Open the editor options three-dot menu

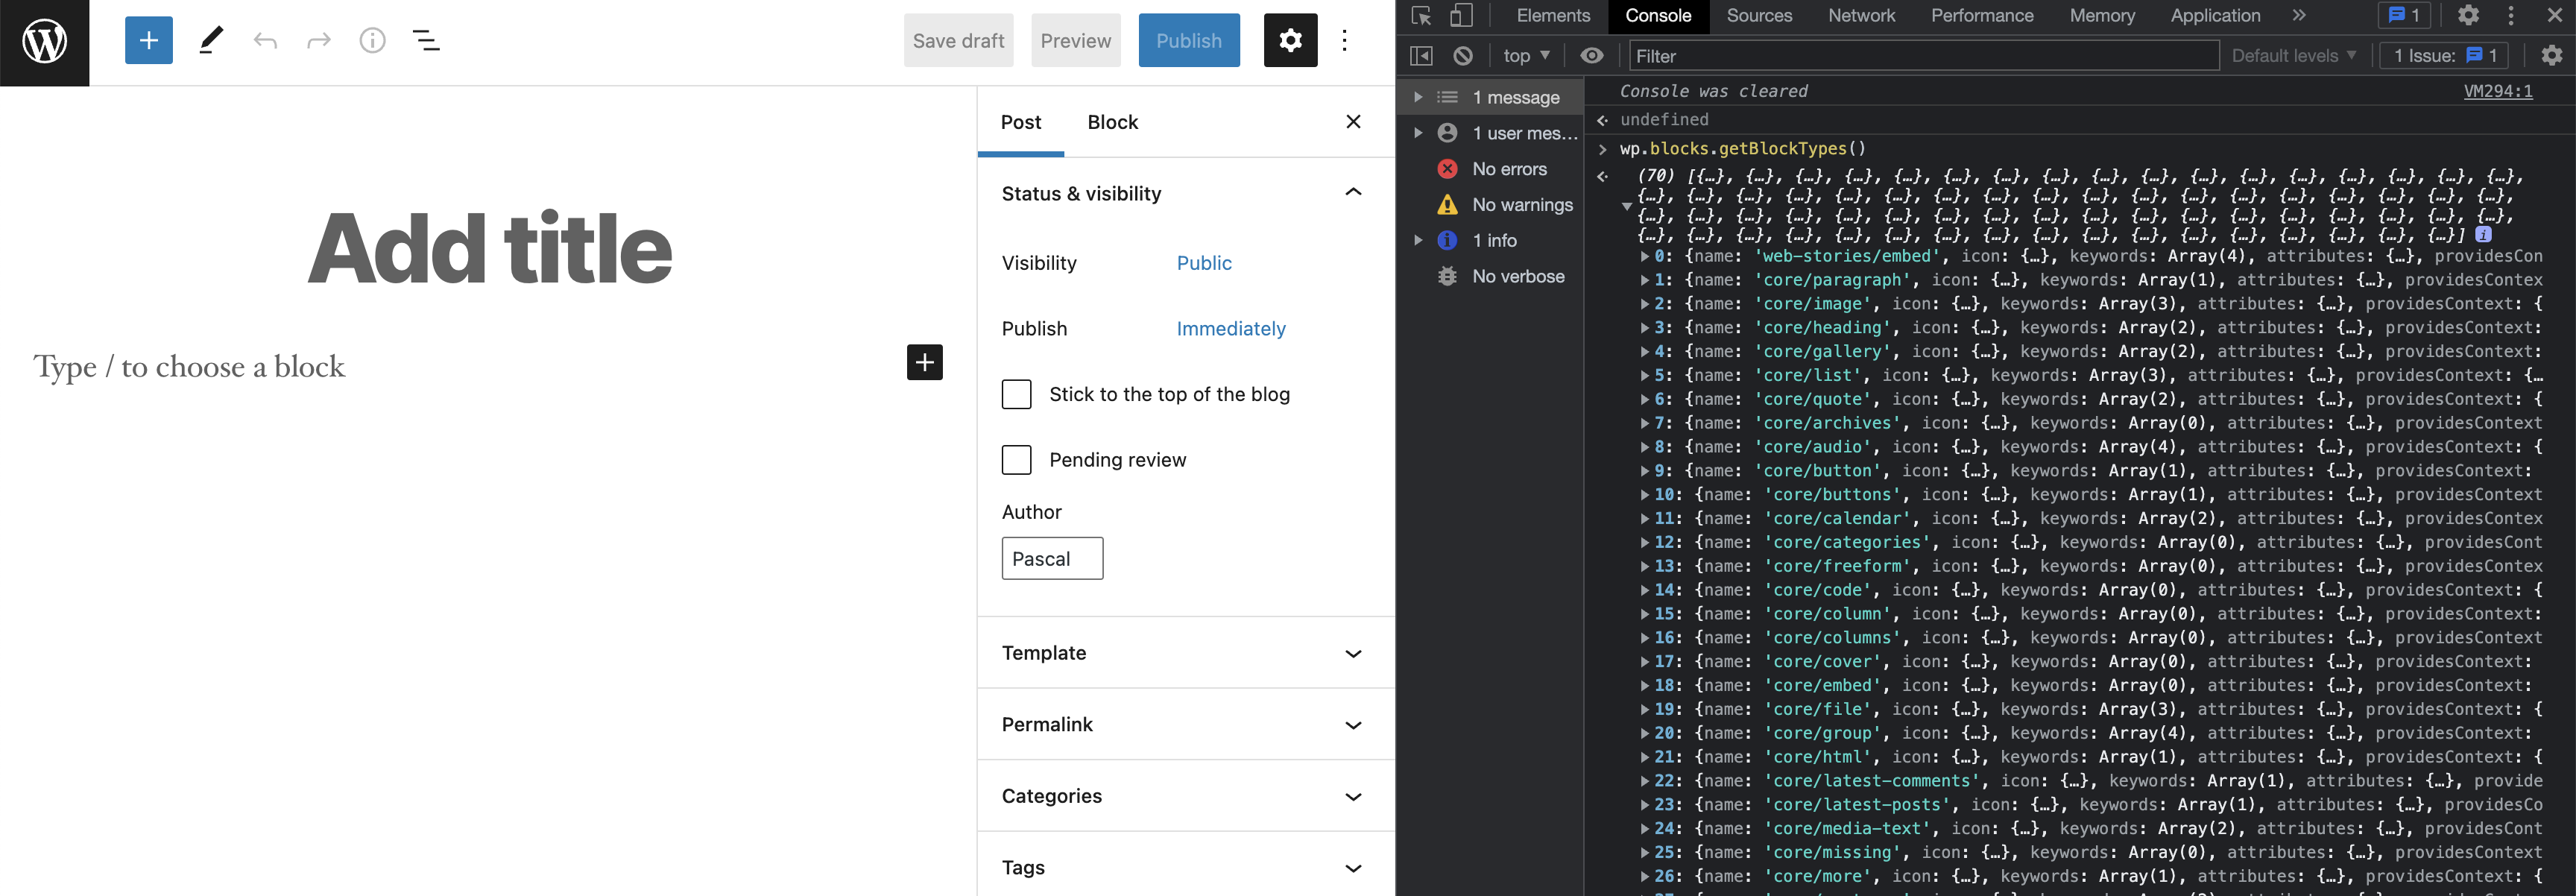[x=1345, y=40]
